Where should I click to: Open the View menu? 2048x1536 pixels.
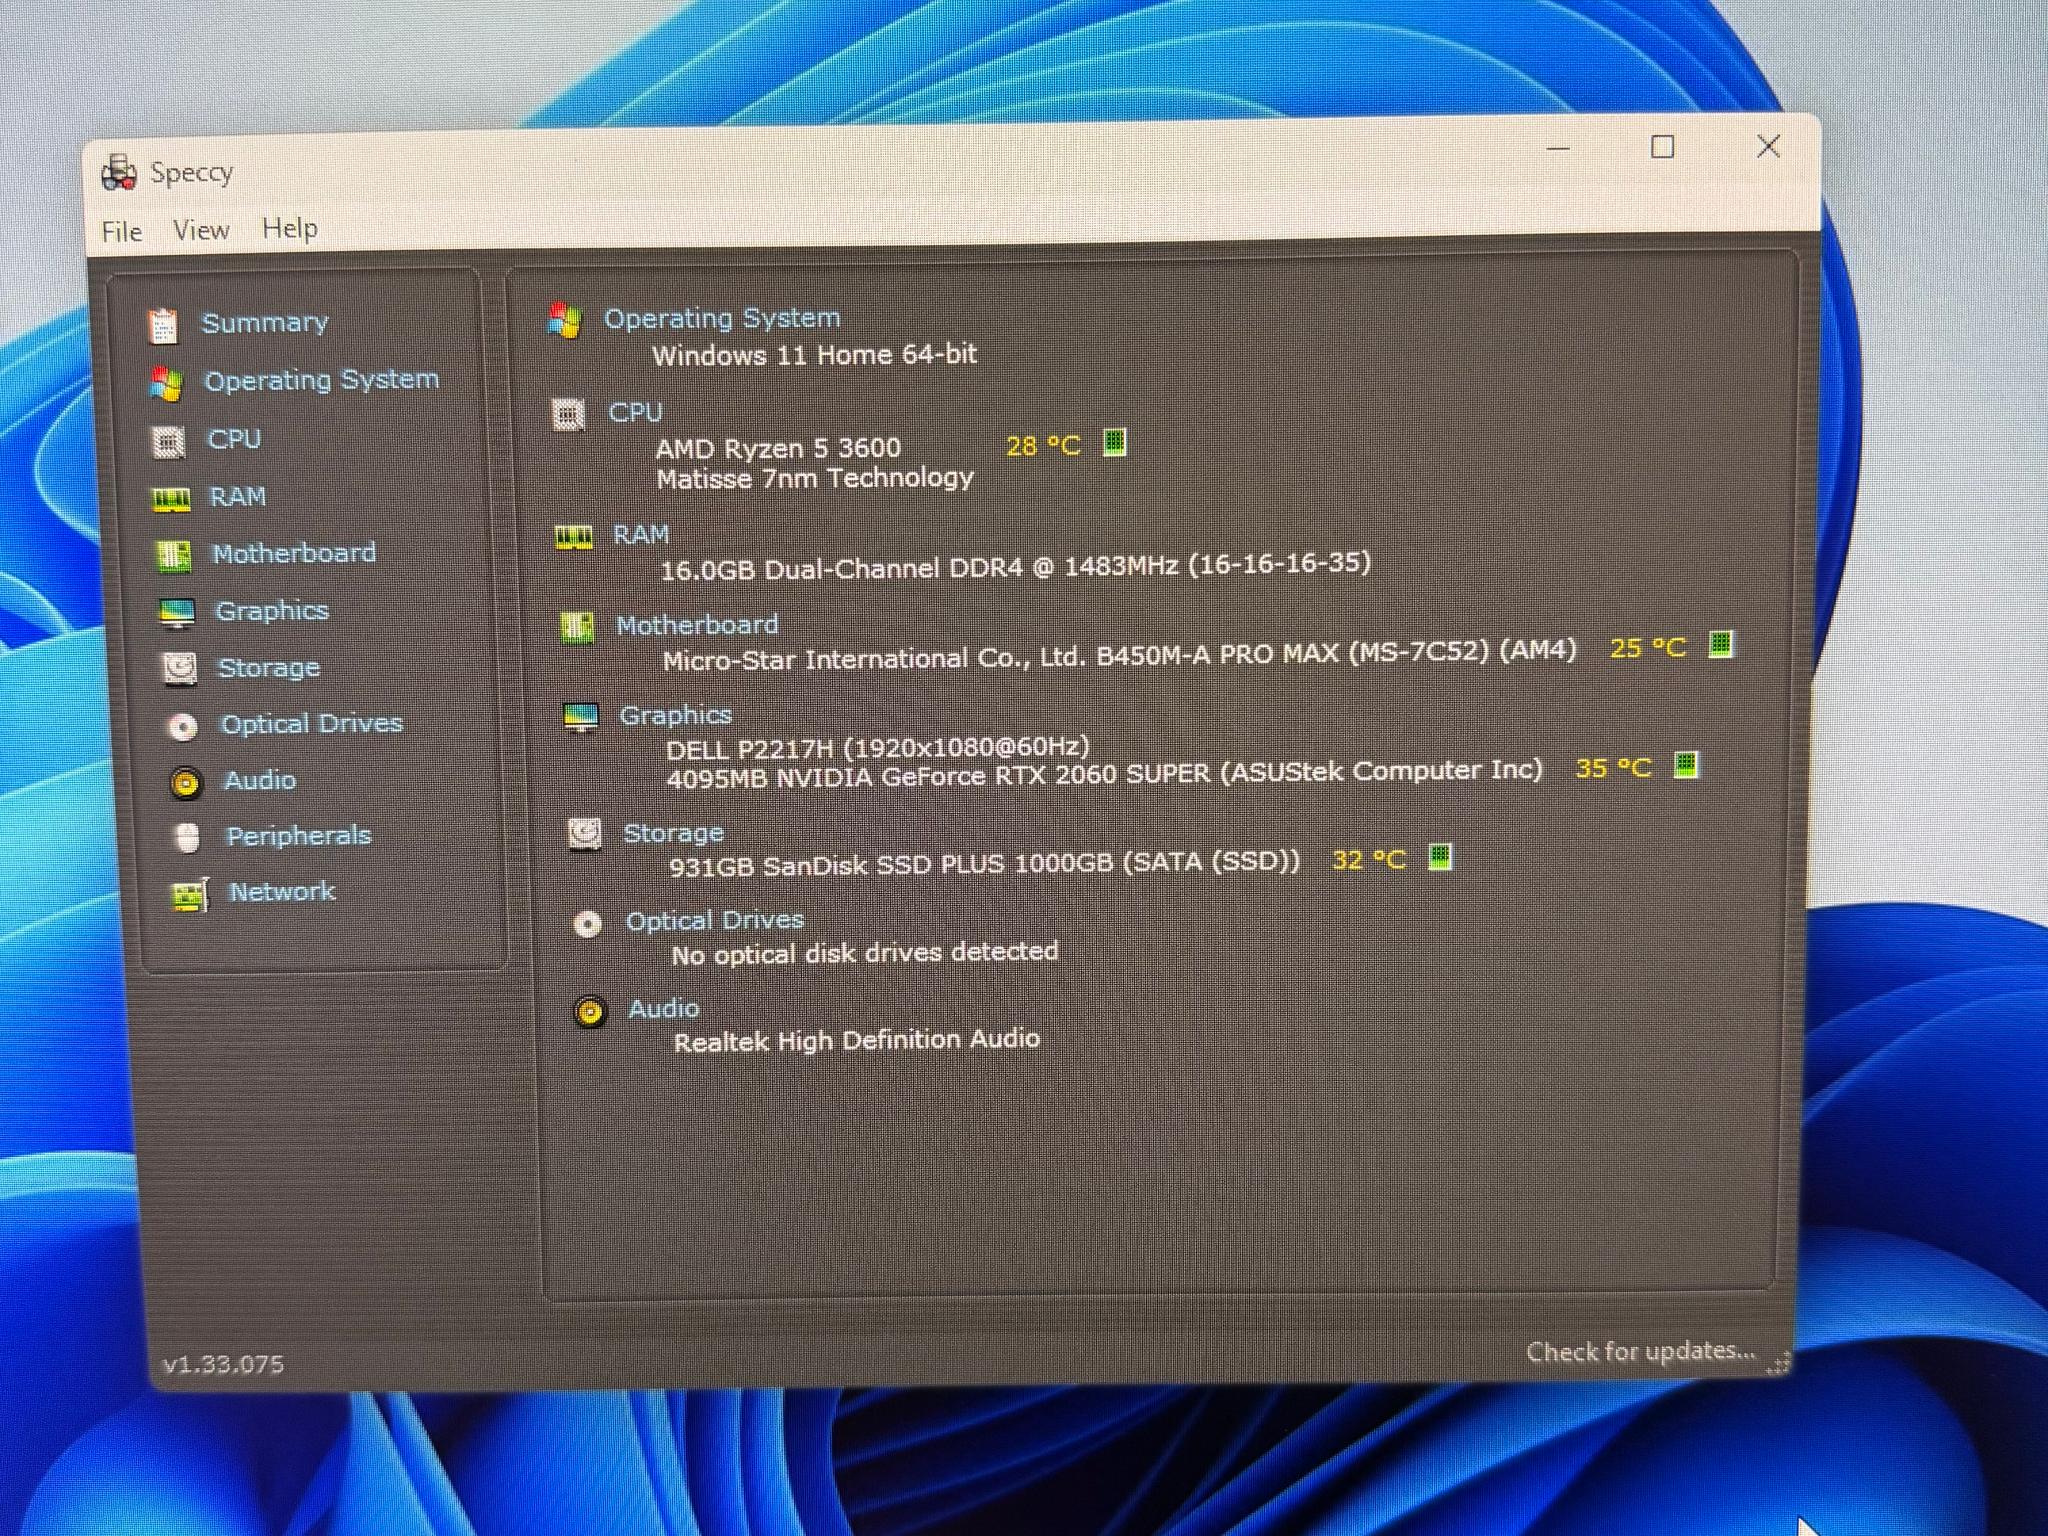click(201, 230)
